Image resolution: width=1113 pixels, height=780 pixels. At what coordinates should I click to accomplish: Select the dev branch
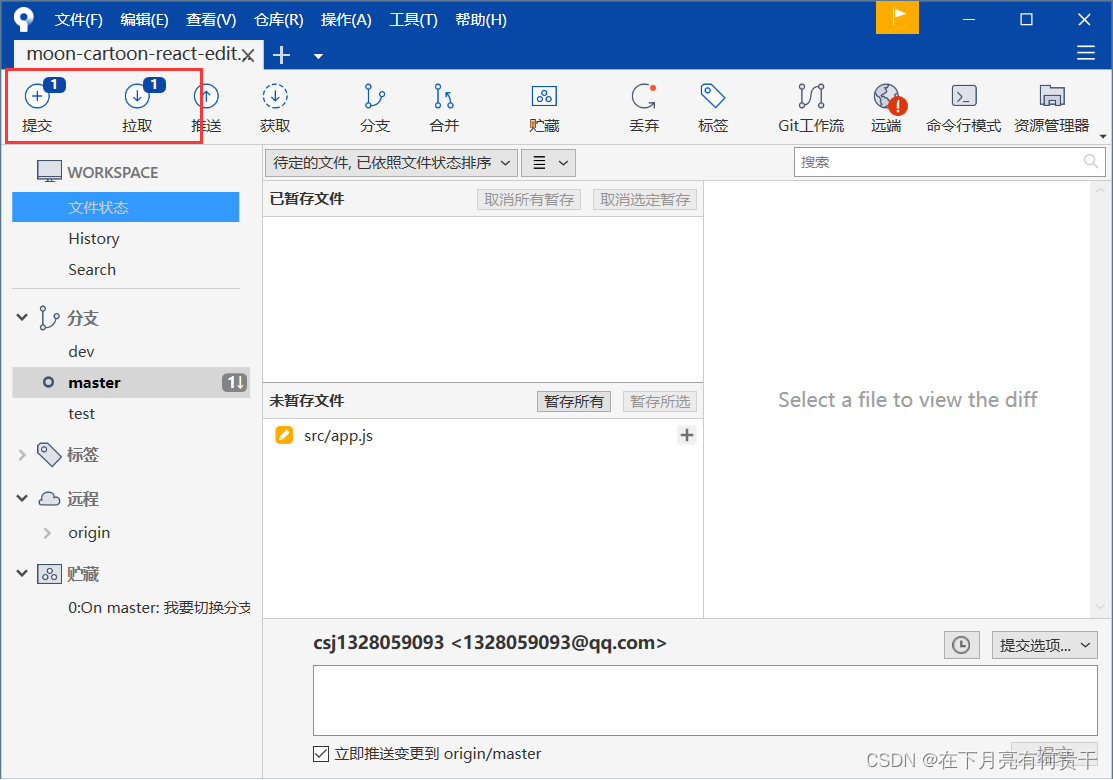(x=81, y=352)
